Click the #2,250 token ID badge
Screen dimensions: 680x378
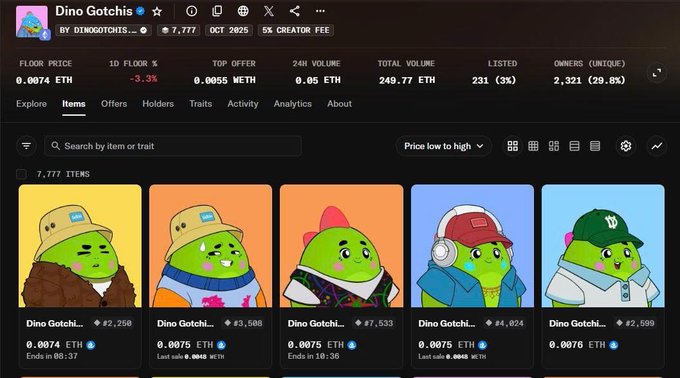tap(113, 323)
